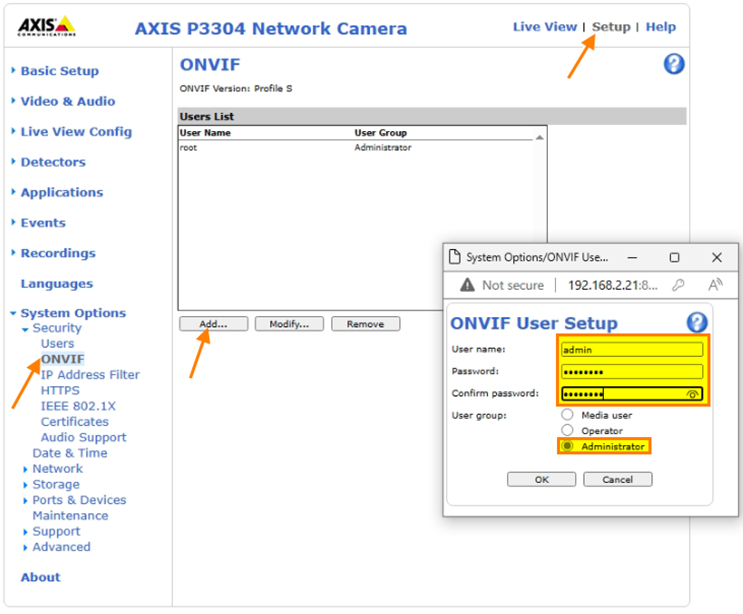The image size is (743, 614).
Task: Open the HTTPS settings page
Action: (x=60, y=390)
